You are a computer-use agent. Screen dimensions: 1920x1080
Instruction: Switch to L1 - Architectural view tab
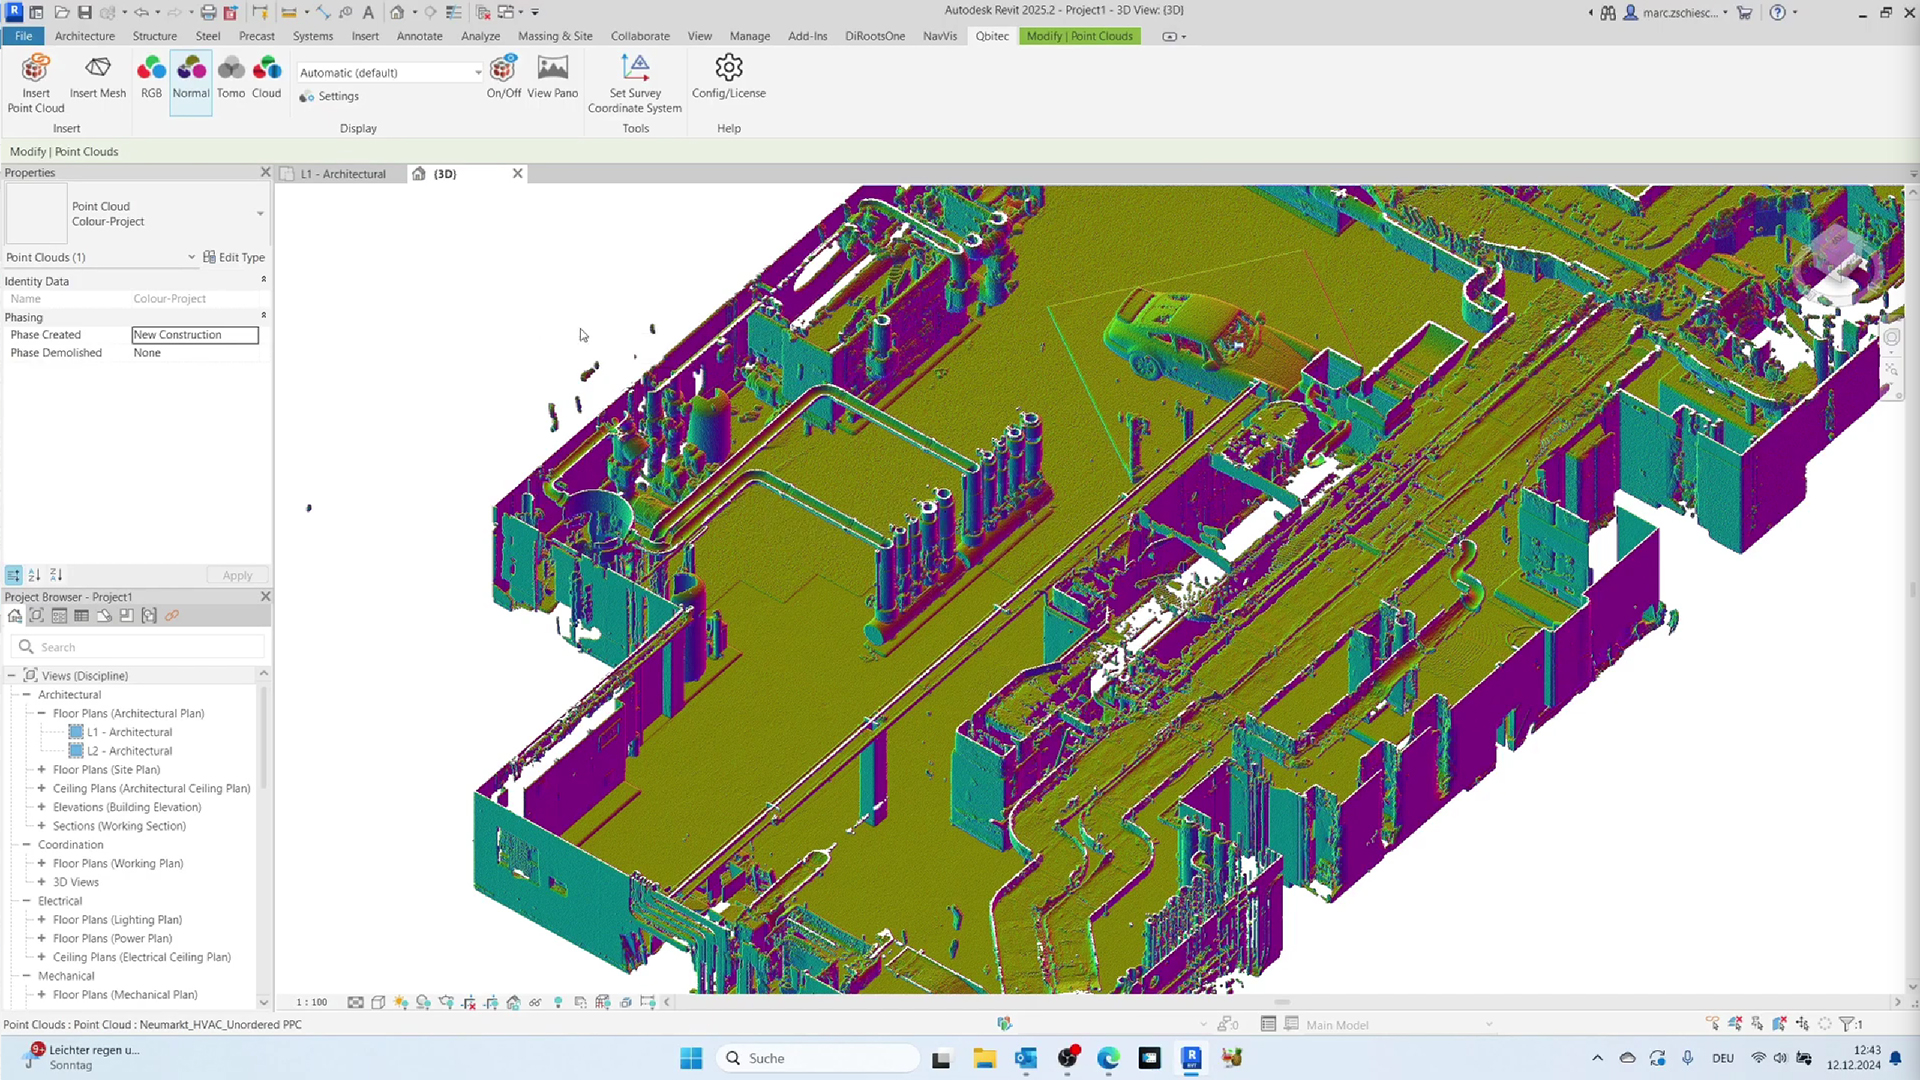[343, 173]
